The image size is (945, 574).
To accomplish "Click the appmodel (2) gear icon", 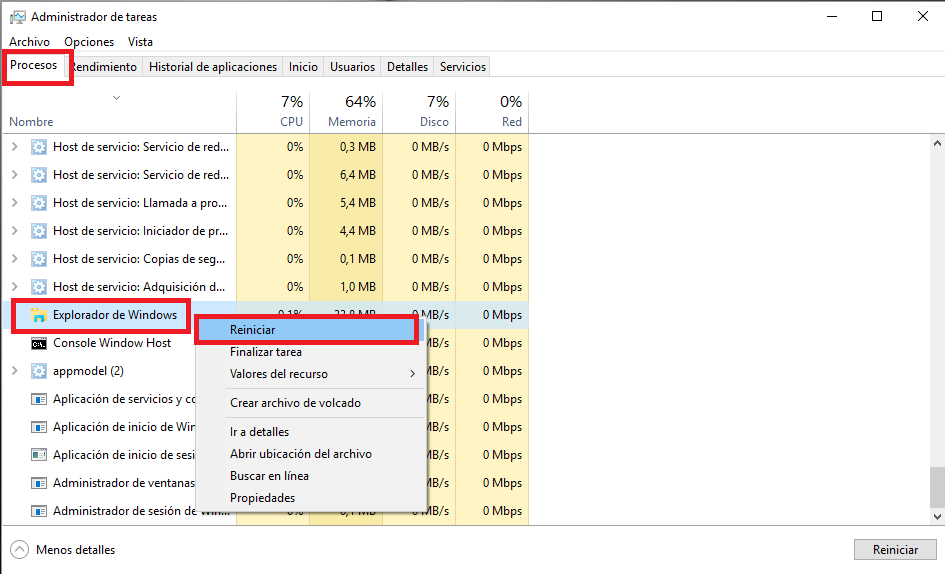I will tap(39, 371).
